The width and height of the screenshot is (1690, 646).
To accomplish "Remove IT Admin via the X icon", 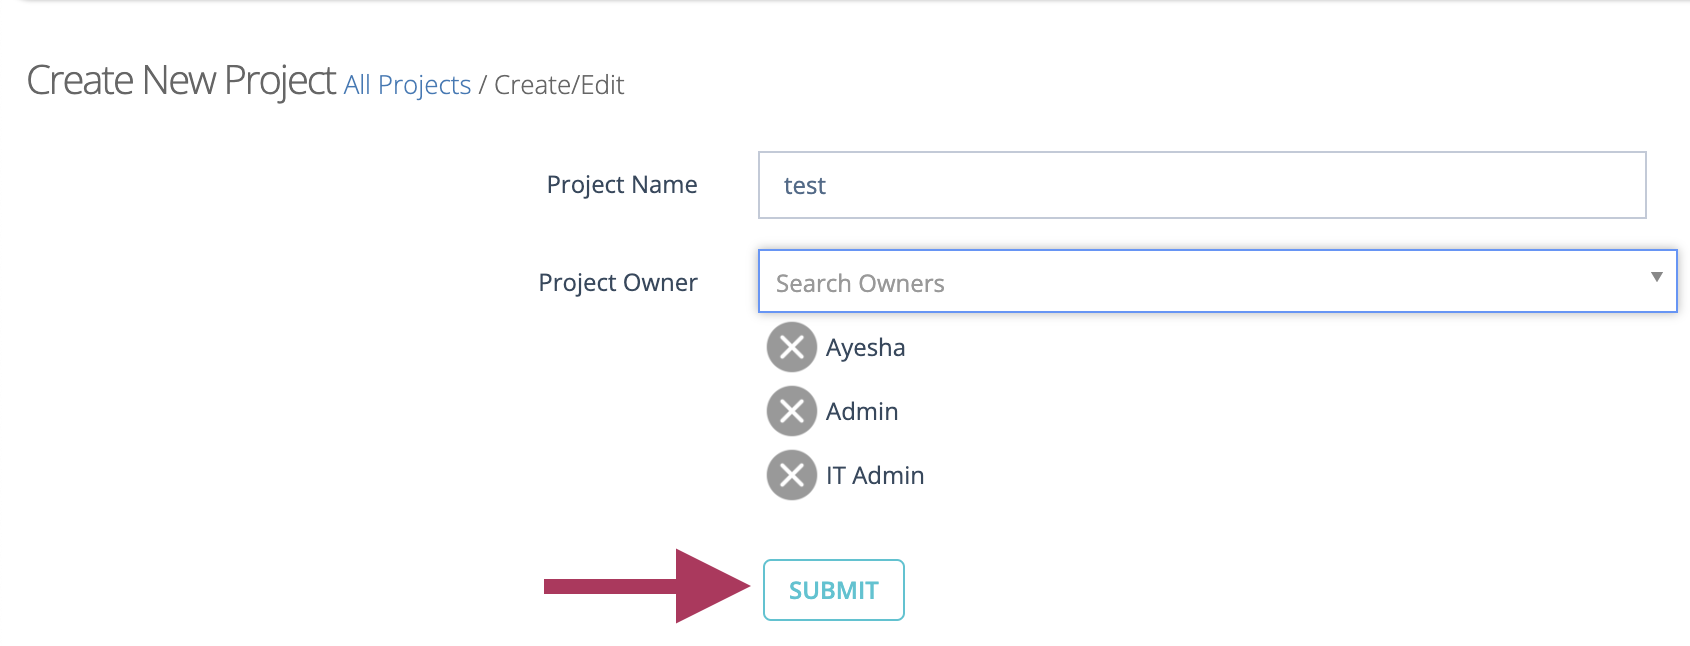I will 791,475.
